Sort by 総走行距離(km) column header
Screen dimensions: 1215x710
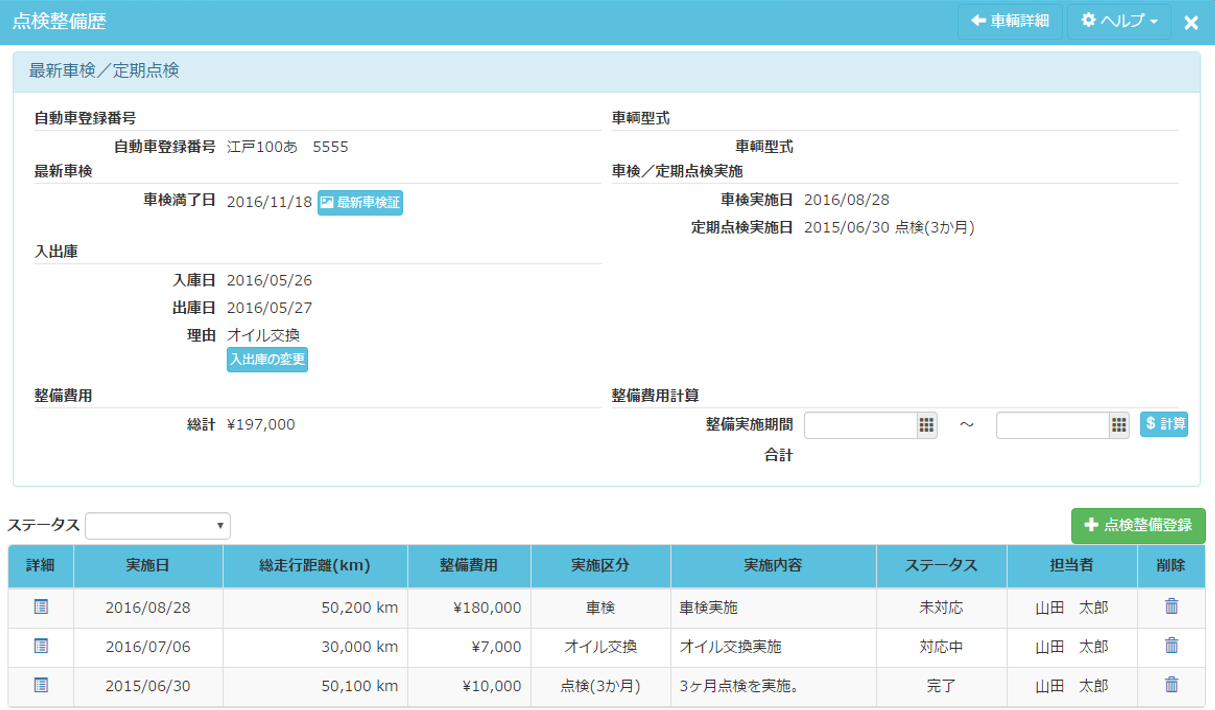tap(315, 566)
